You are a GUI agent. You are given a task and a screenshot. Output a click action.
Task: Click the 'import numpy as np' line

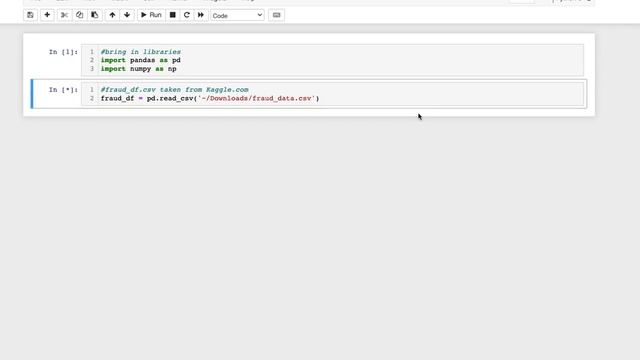click(x=139, y=69)
